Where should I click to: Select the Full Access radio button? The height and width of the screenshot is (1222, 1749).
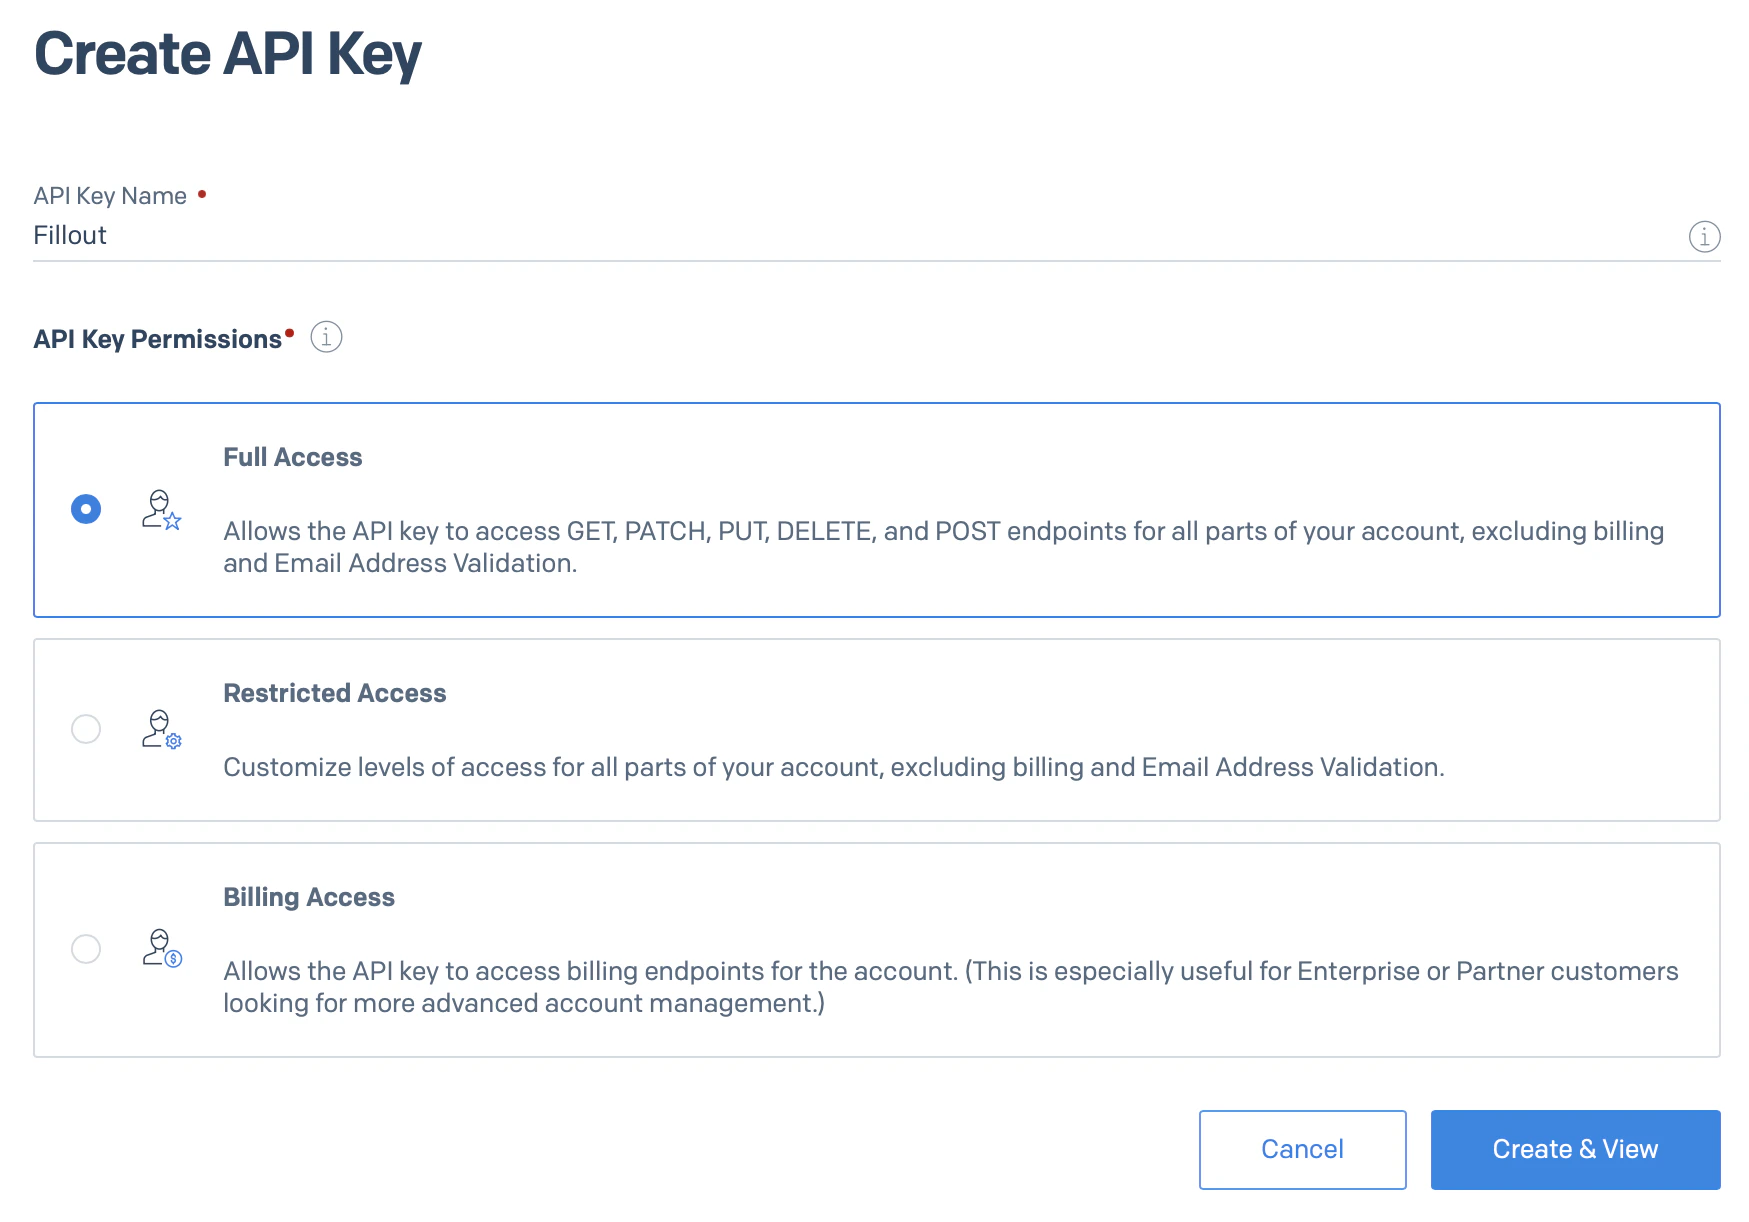[x=86, y=509]
